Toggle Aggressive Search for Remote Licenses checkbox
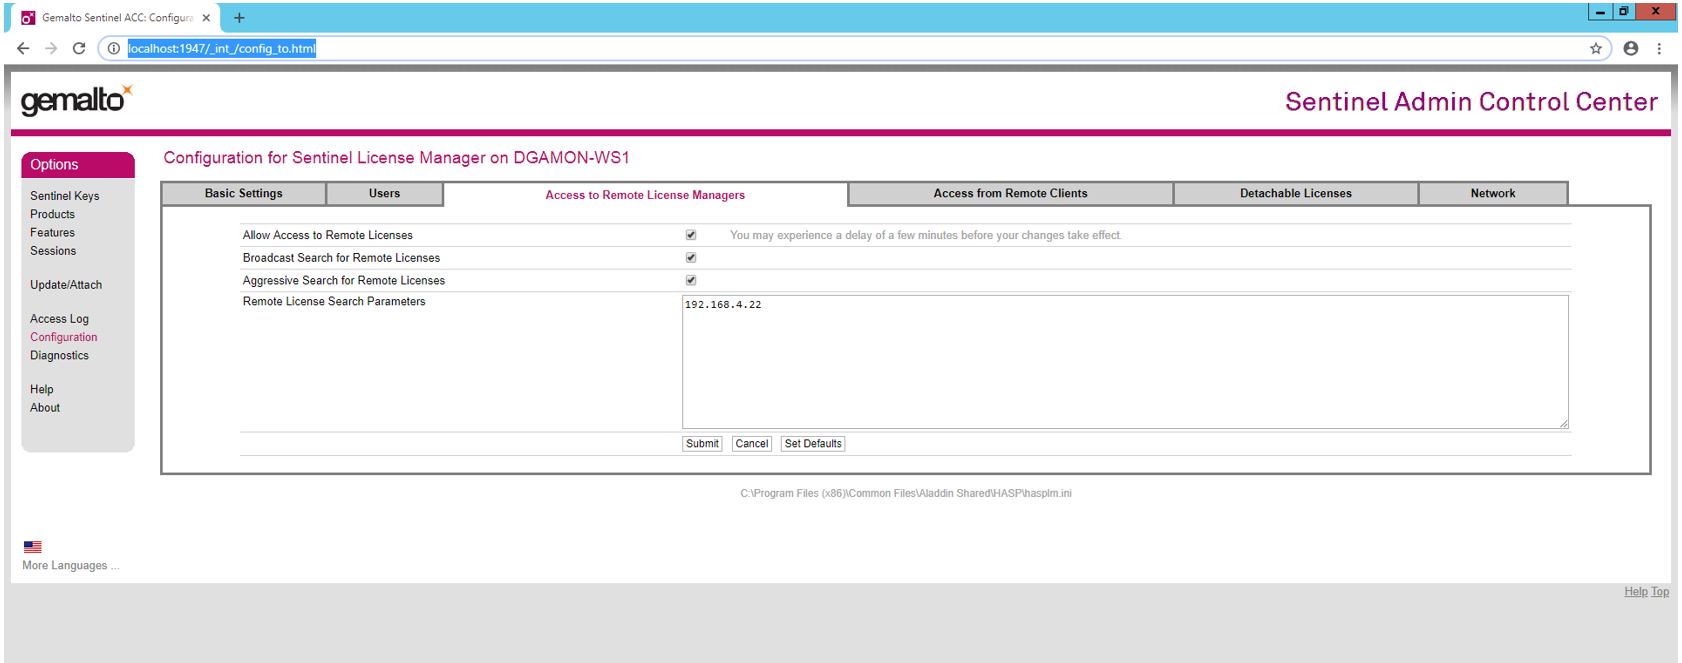Viewport: 1682px width, 663px height. (691, 281)
